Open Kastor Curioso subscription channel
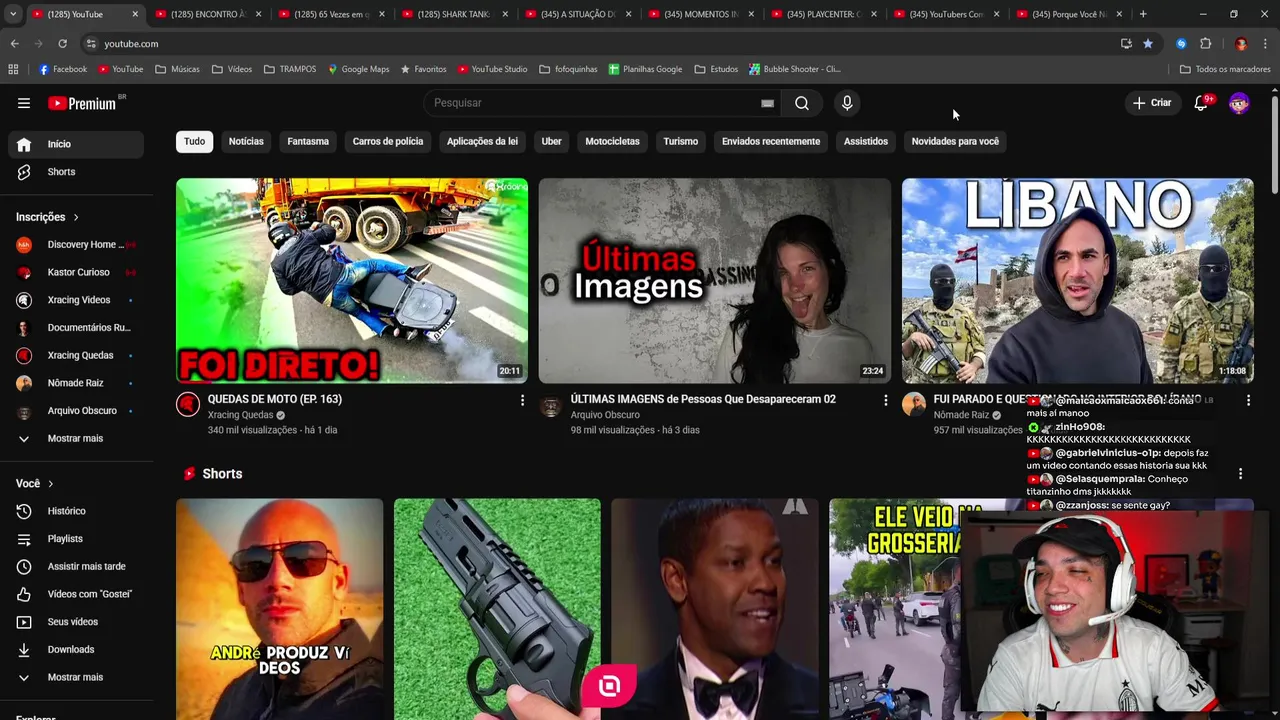This screenshot has height=720, width=1280. coord(76,272)
